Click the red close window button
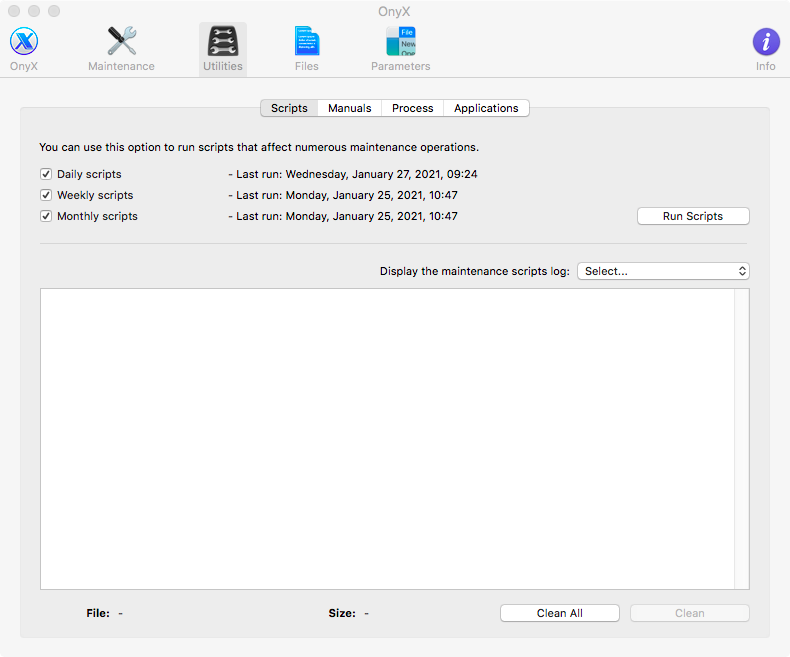This screenshot has height=657, width=790. tap(14, 11)
